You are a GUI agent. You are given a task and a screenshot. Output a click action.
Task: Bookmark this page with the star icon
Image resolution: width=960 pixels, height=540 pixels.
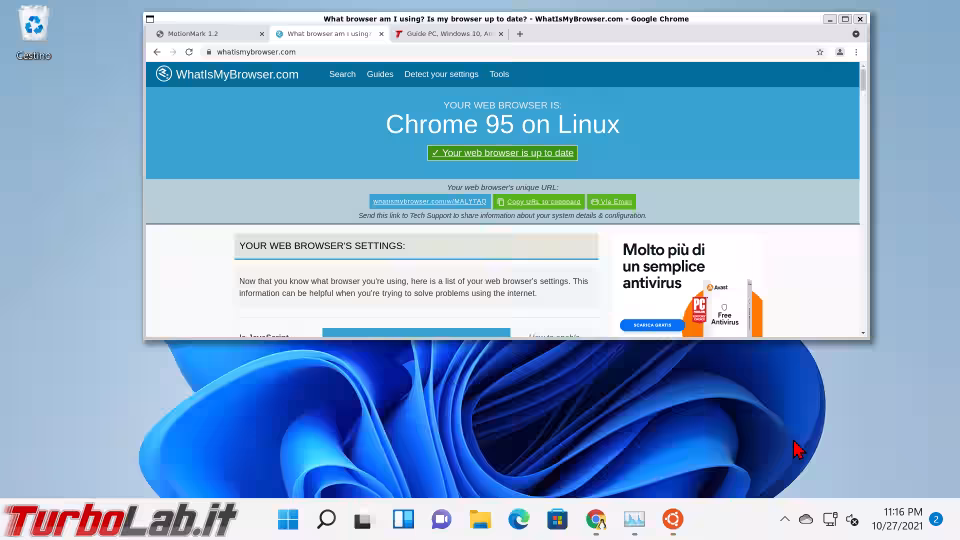pyautogui.click(x=820, y=52)
